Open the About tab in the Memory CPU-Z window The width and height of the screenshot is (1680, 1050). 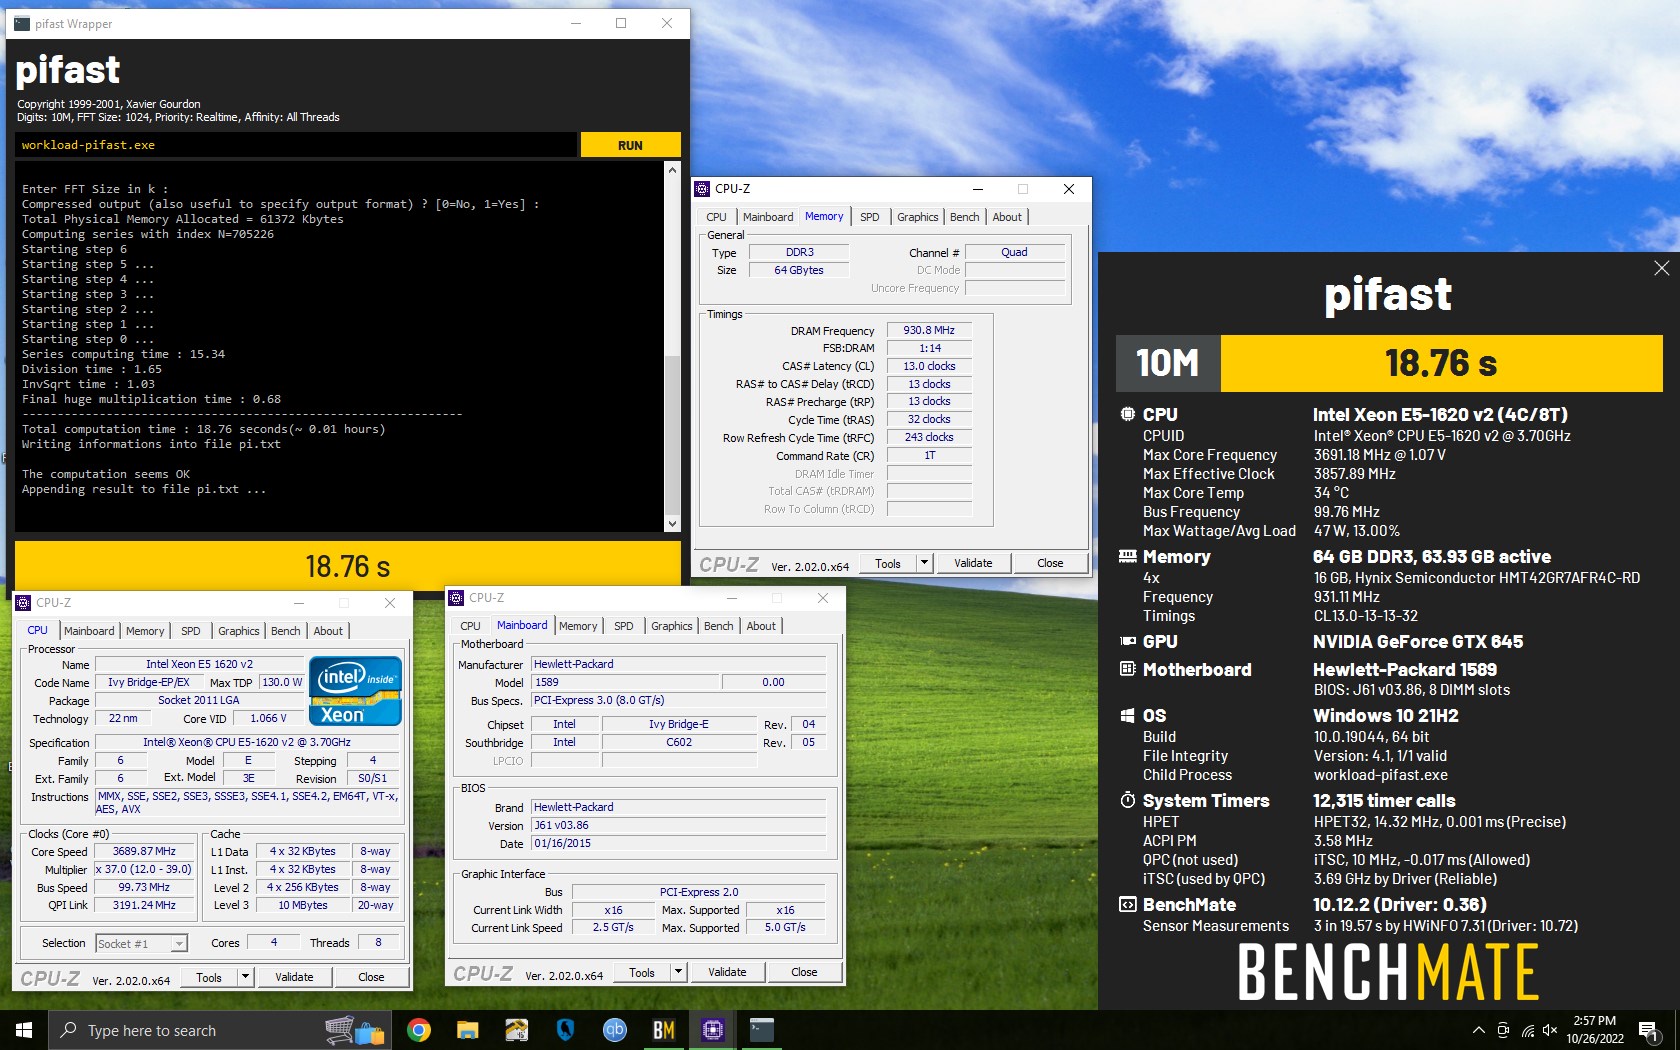click(x=1007, y=217)
